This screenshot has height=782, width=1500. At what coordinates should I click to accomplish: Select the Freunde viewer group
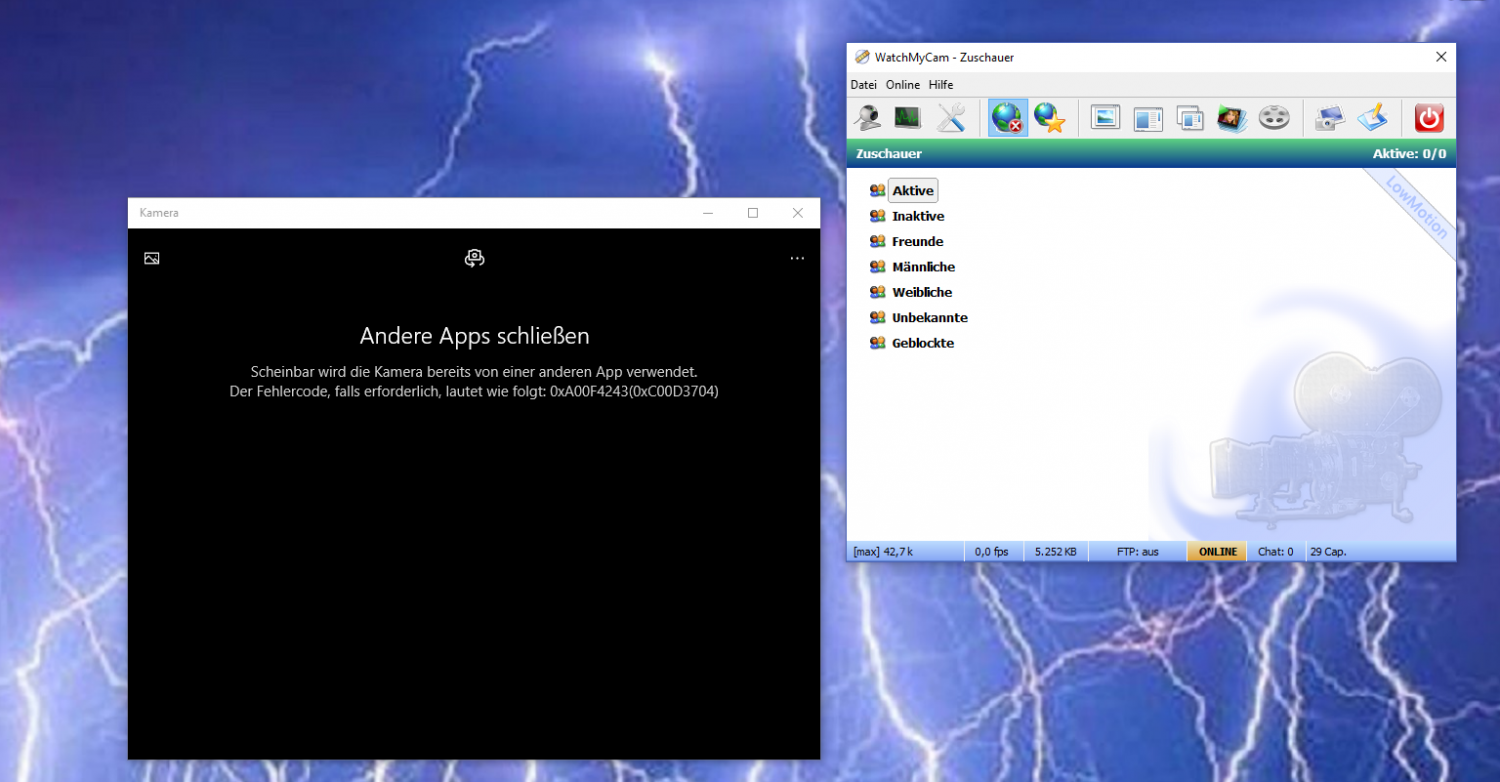click(x=917, y=242)
